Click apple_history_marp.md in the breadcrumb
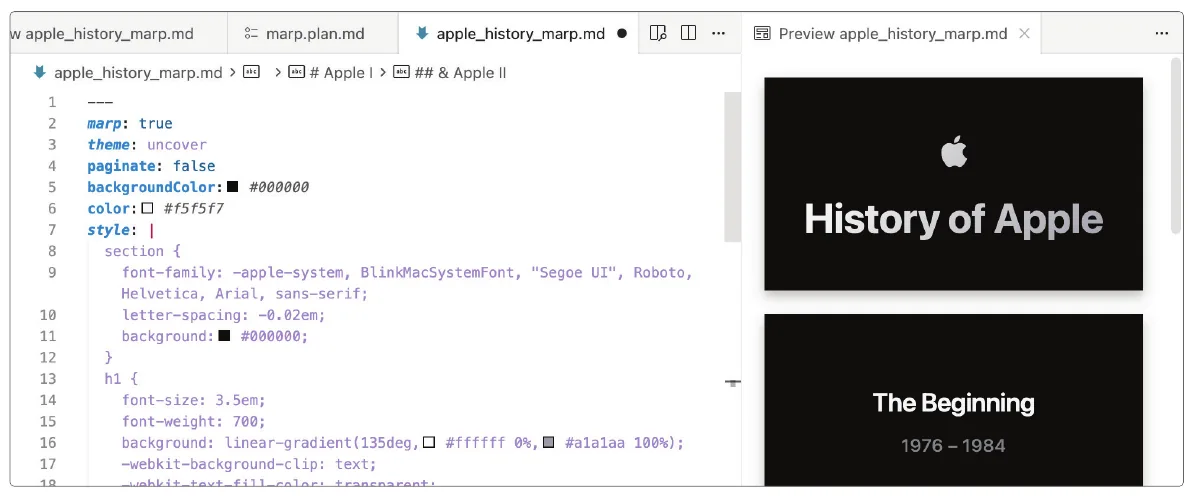The width and height of the screenshot is (1192, 496). click(x=138, y=73)
